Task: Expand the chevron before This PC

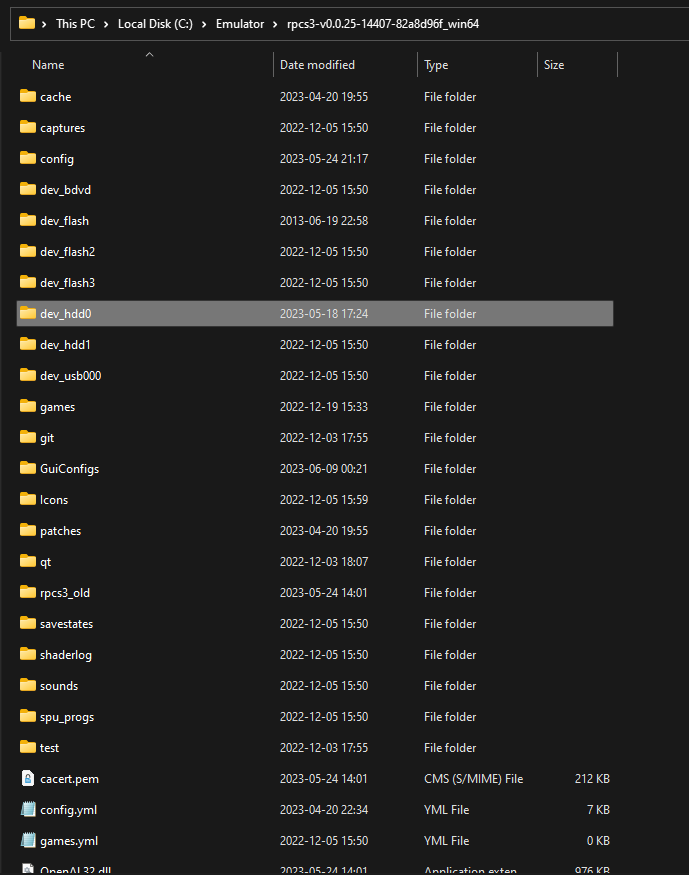Action: 44,24
